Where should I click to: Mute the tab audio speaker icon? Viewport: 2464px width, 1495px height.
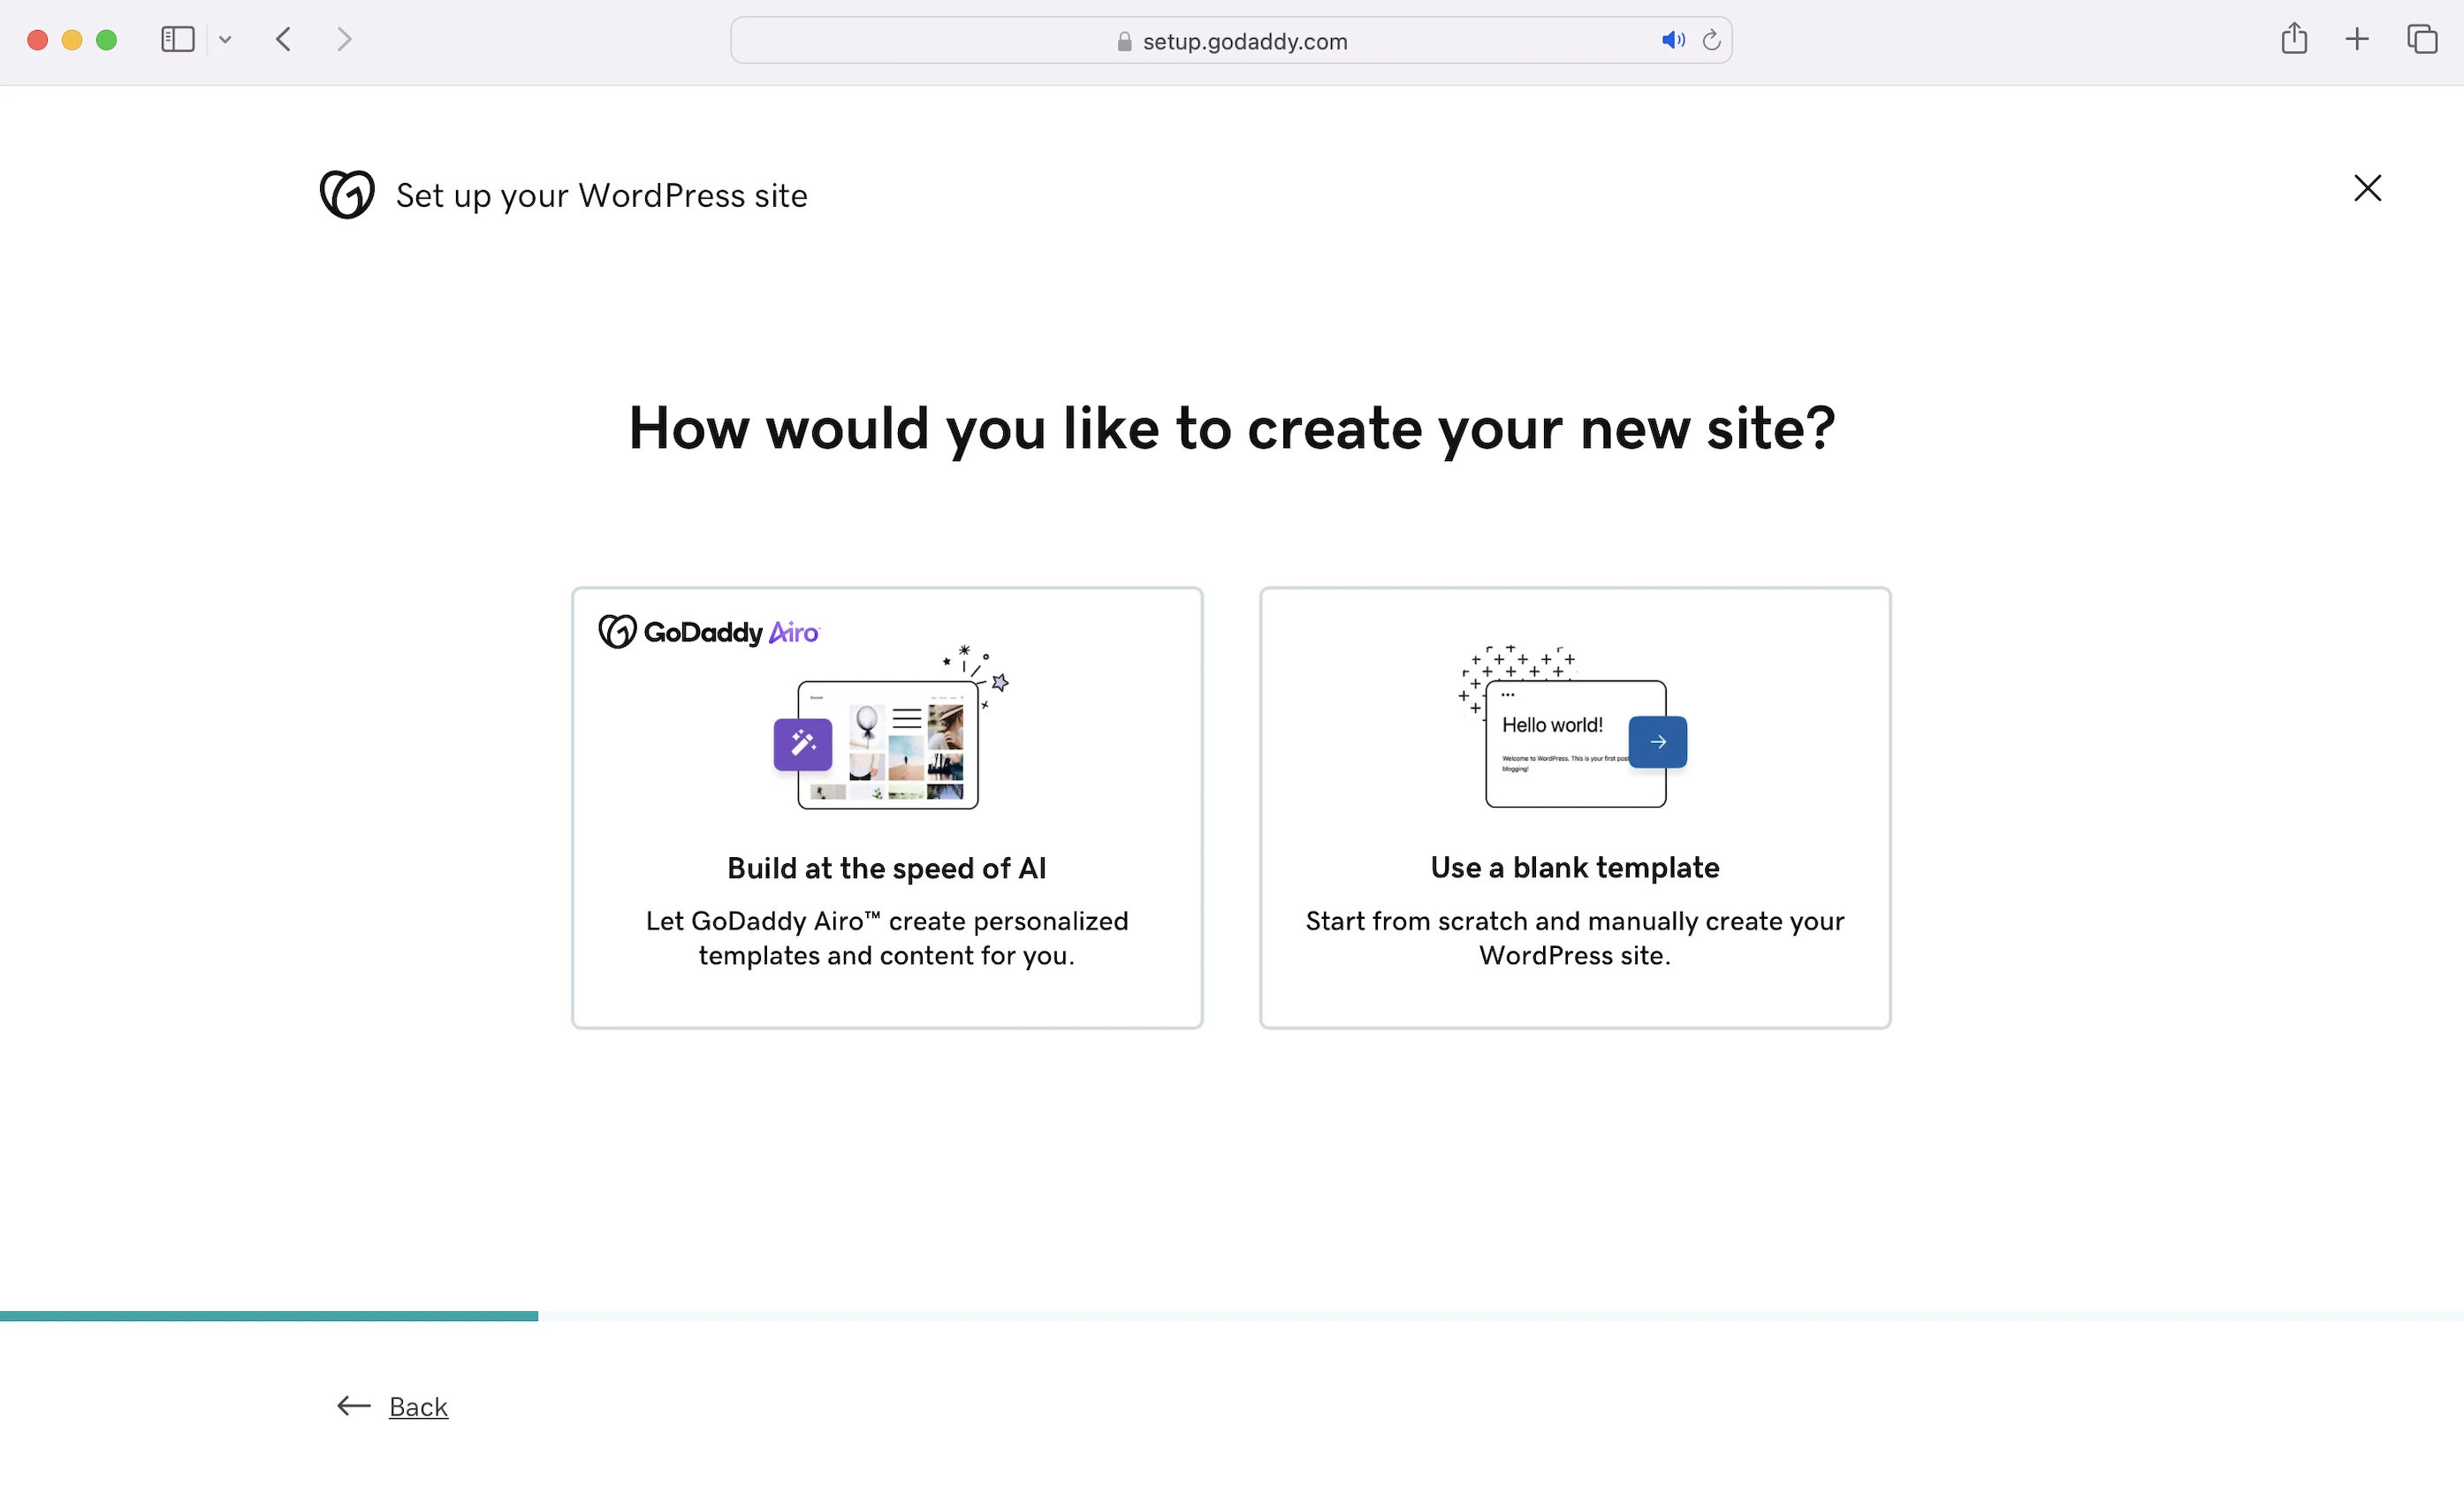pyautogui.click(x=1672, y=40)
